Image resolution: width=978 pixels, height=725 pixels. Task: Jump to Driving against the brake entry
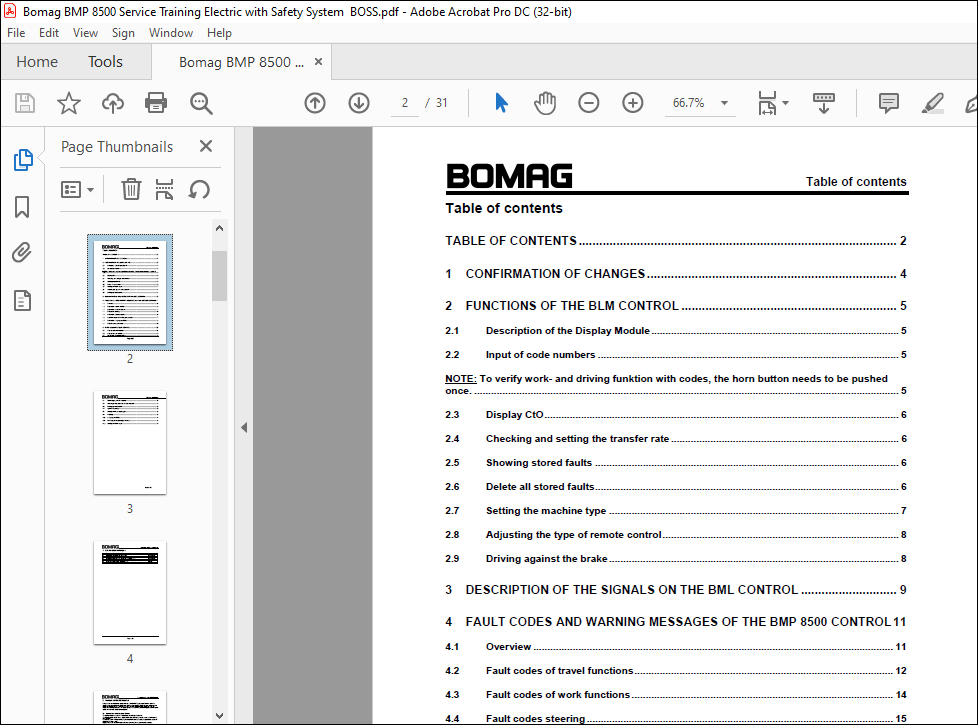[675, 559]
